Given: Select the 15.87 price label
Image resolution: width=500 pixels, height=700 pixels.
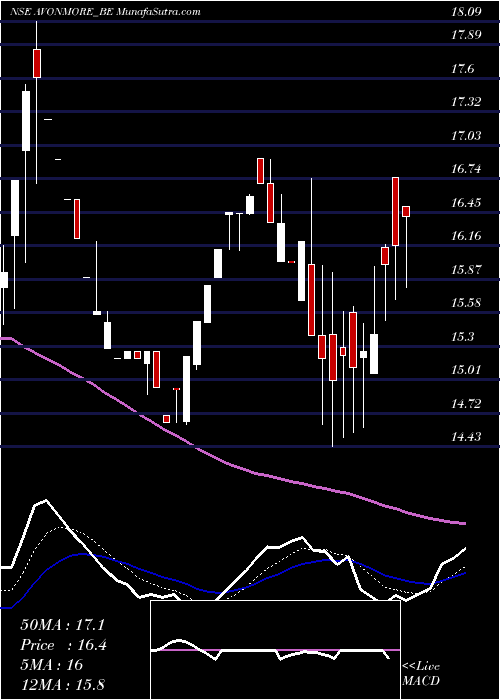Looking at the screenshot, I should pyautogui.click(x=466, y=270).
